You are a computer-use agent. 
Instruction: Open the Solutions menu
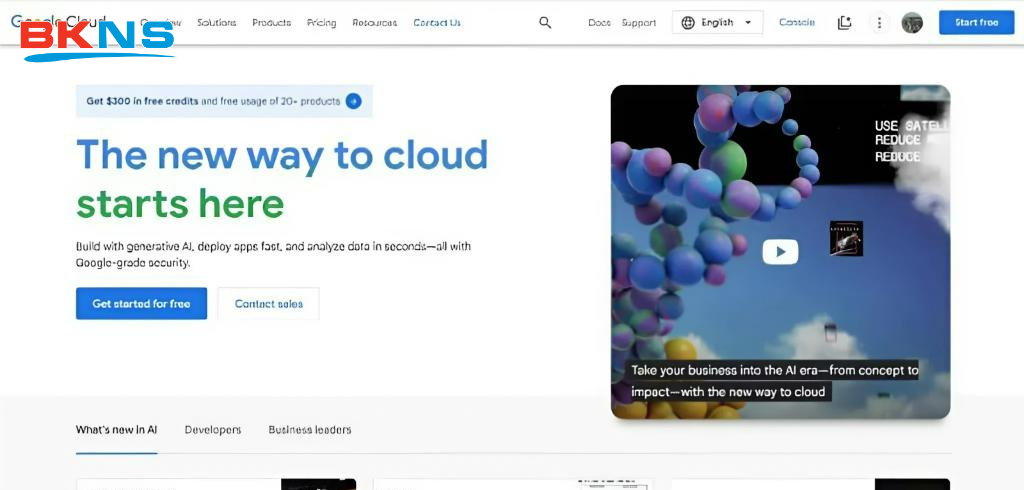tap(216, 23)
